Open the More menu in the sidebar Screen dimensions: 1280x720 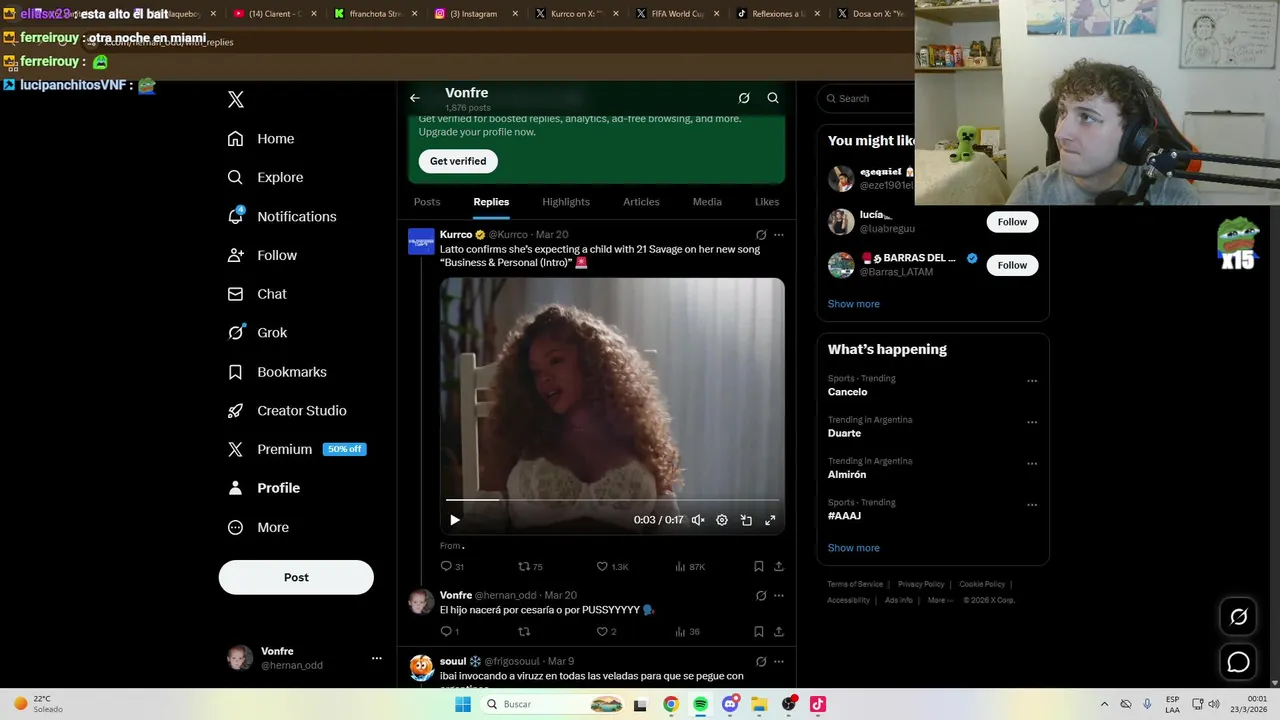[258, 527]
